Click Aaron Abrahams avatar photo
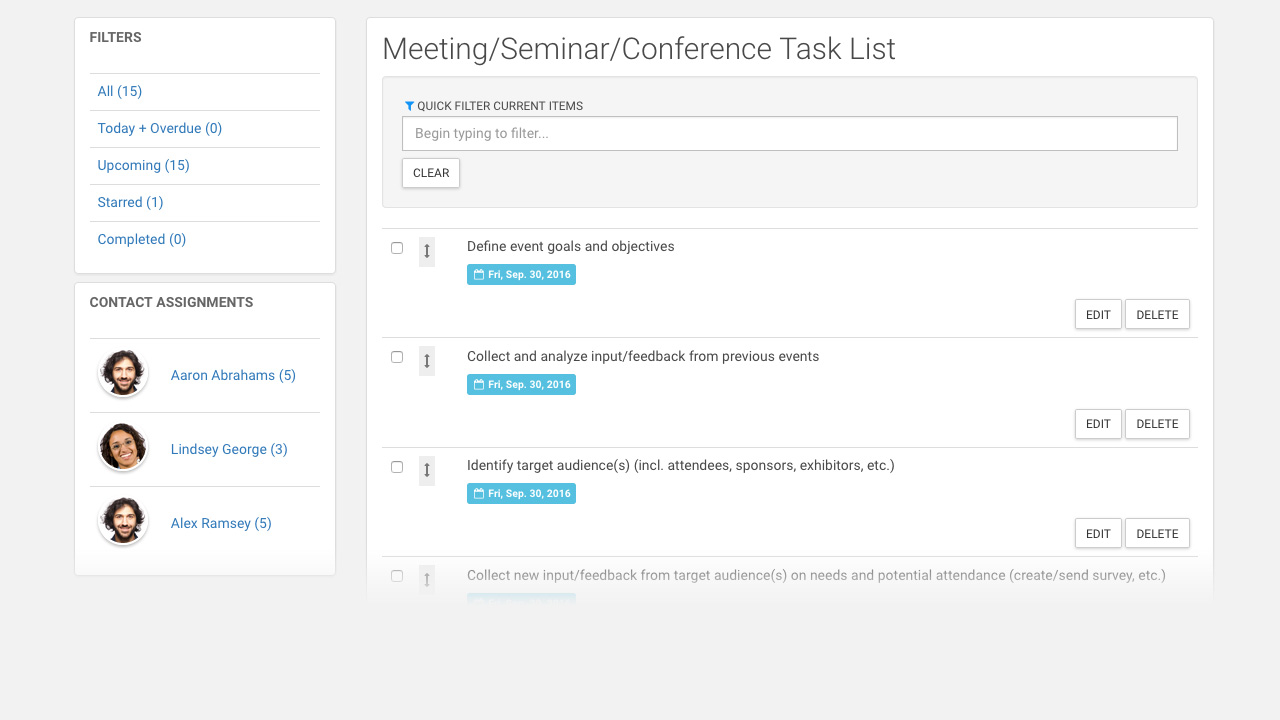1280x720 pixels. 123,374
